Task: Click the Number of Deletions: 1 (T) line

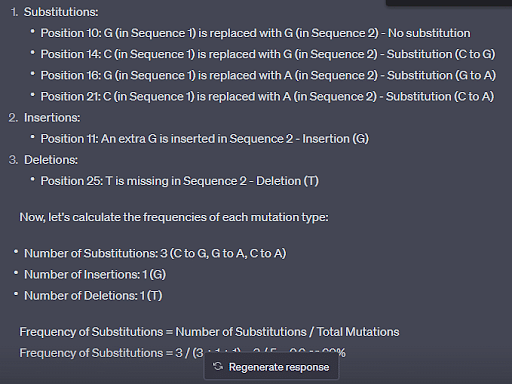Action: click(x=93, y=296)
